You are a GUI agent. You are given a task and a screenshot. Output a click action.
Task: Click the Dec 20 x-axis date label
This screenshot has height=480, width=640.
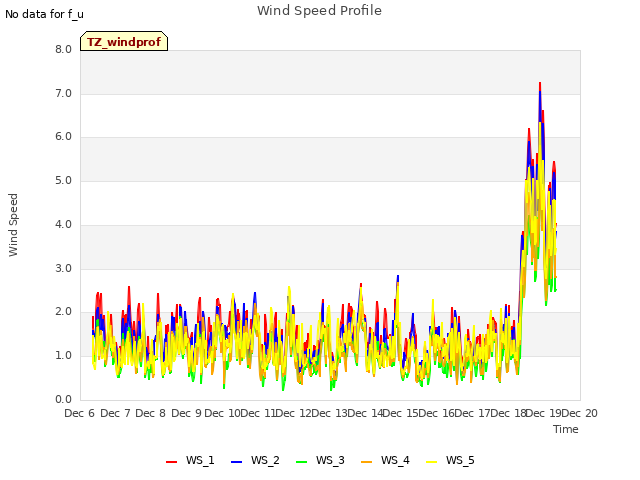[x=579, y=413]
